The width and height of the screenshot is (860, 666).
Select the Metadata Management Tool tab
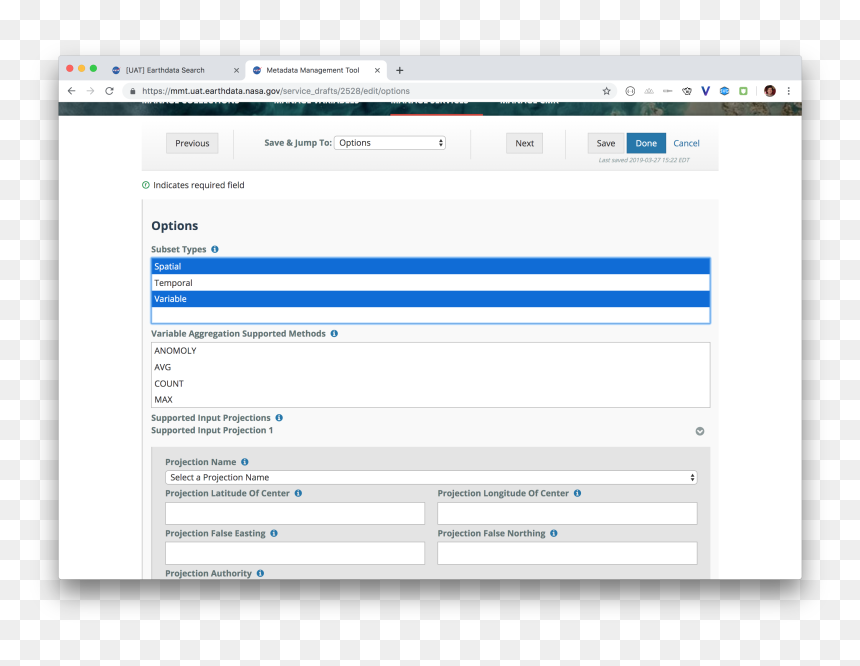click(316, 70)
